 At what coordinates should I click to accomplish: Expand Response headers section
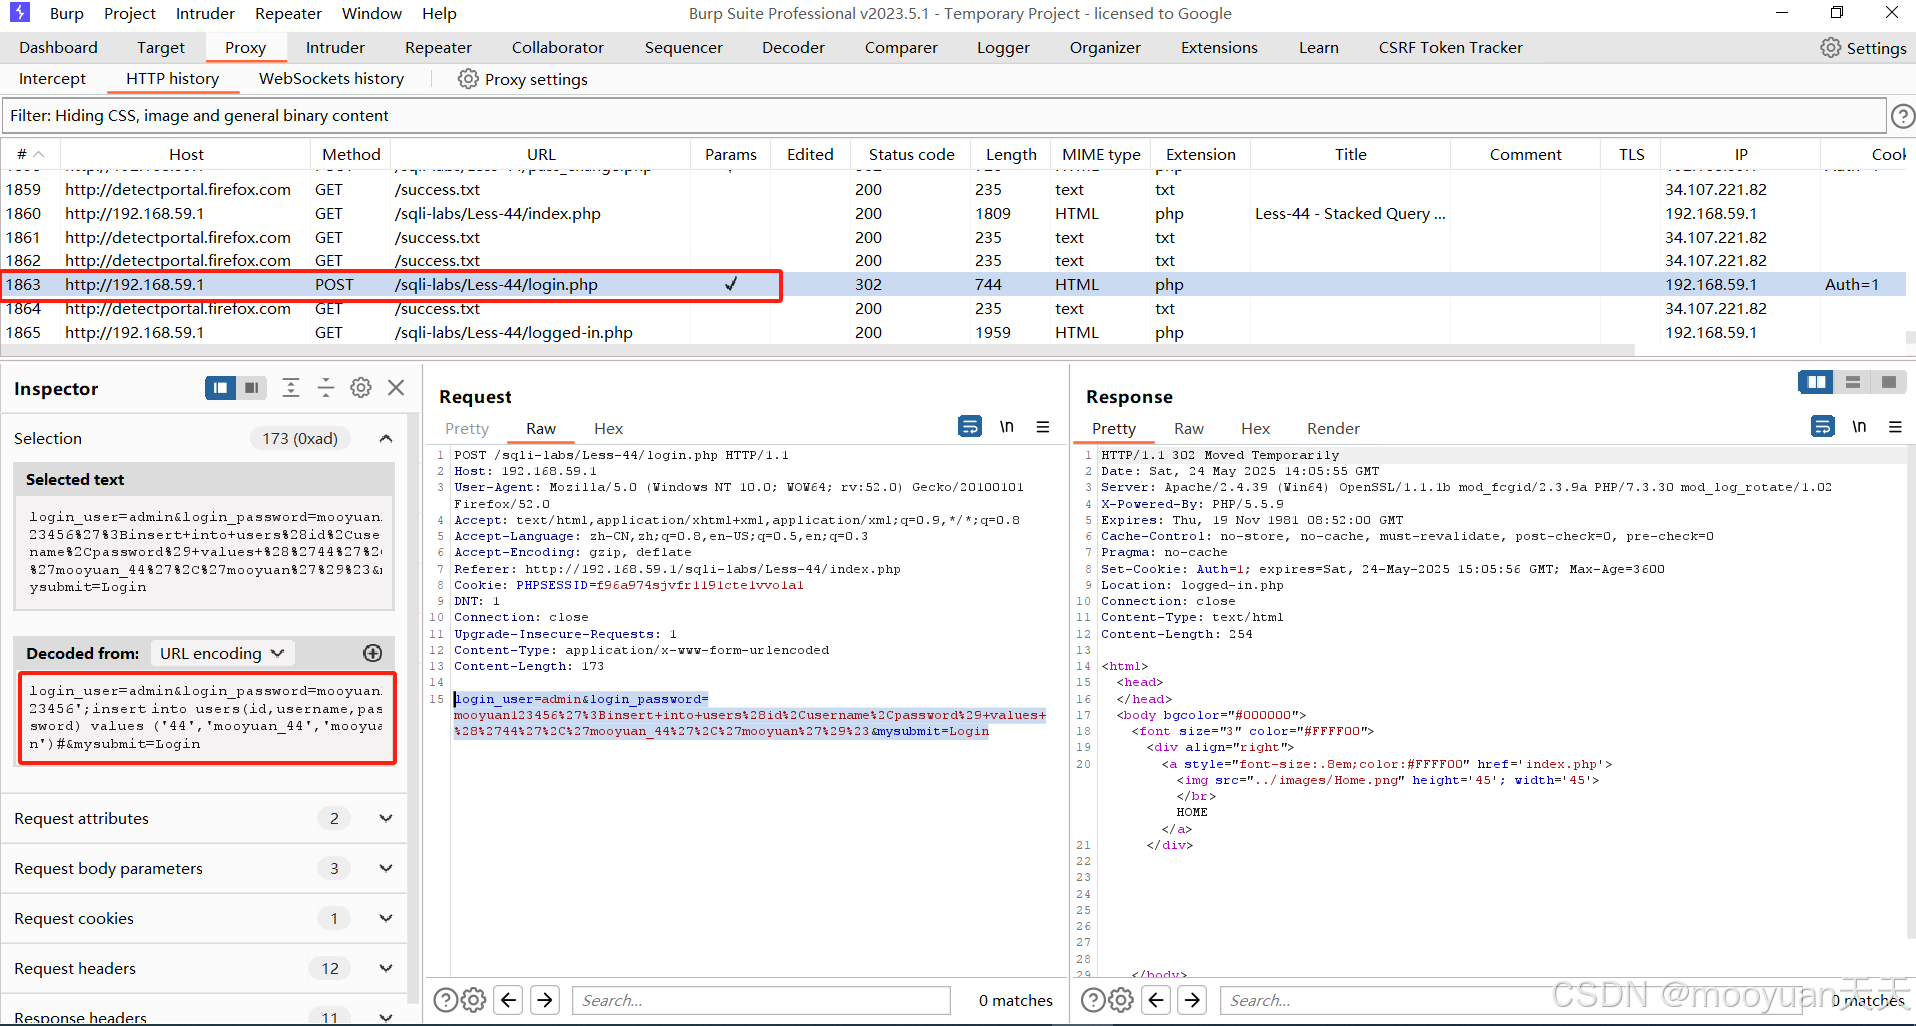coord(386,1017)
